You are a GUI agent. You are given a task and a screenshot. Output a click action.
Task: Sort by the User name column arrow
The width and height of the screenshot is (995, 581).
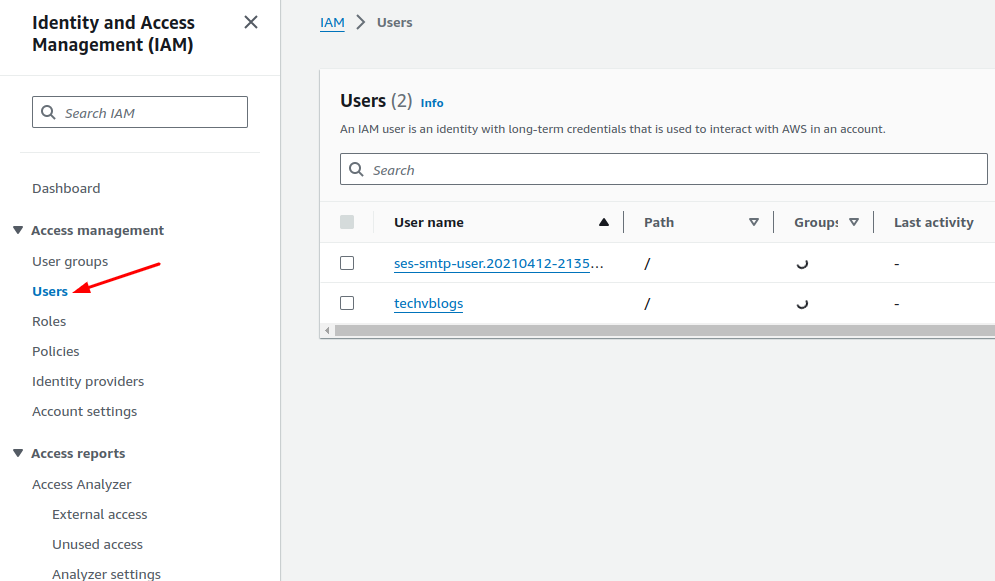603,221
